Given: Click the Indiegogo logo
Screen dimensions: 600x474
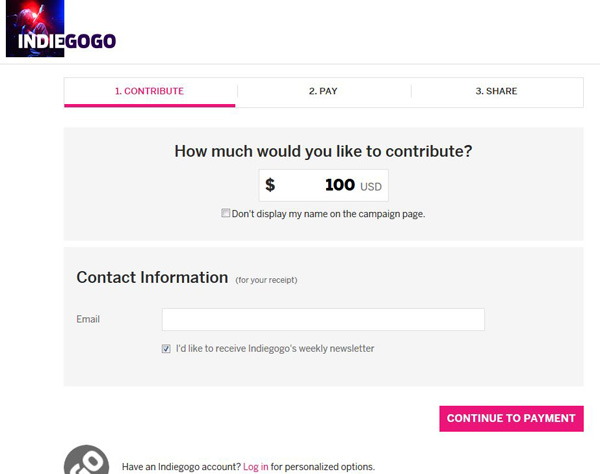Looking at the screenshot, I should tap(67, 41).
